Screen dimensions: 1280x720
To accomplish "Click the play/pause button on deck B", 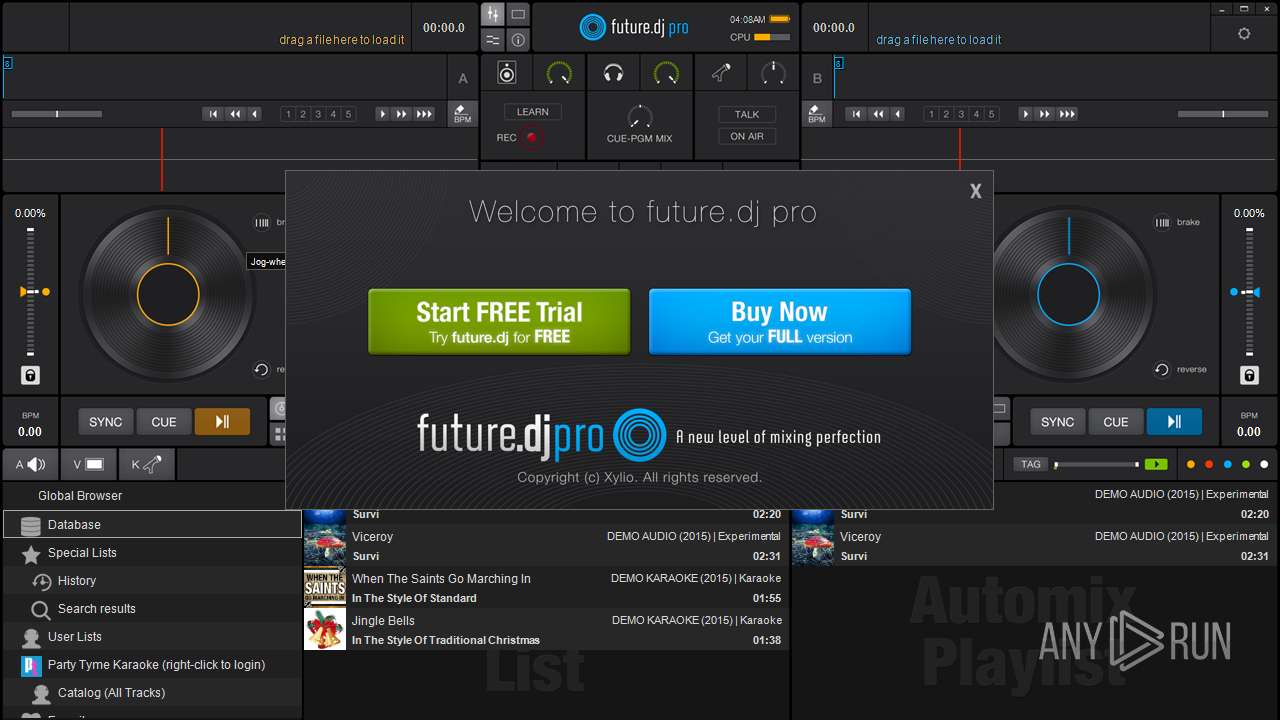I will [x=1174, y=422].
